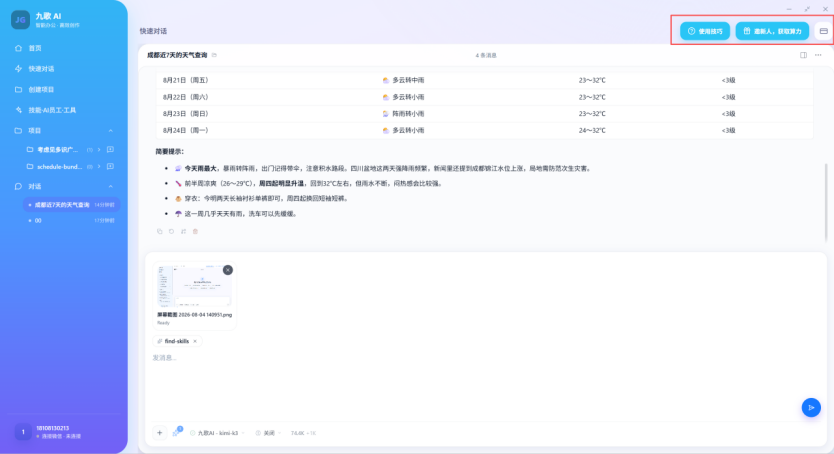
Task: Remove the attached screenshot png file
Action: tap(228, 270)
